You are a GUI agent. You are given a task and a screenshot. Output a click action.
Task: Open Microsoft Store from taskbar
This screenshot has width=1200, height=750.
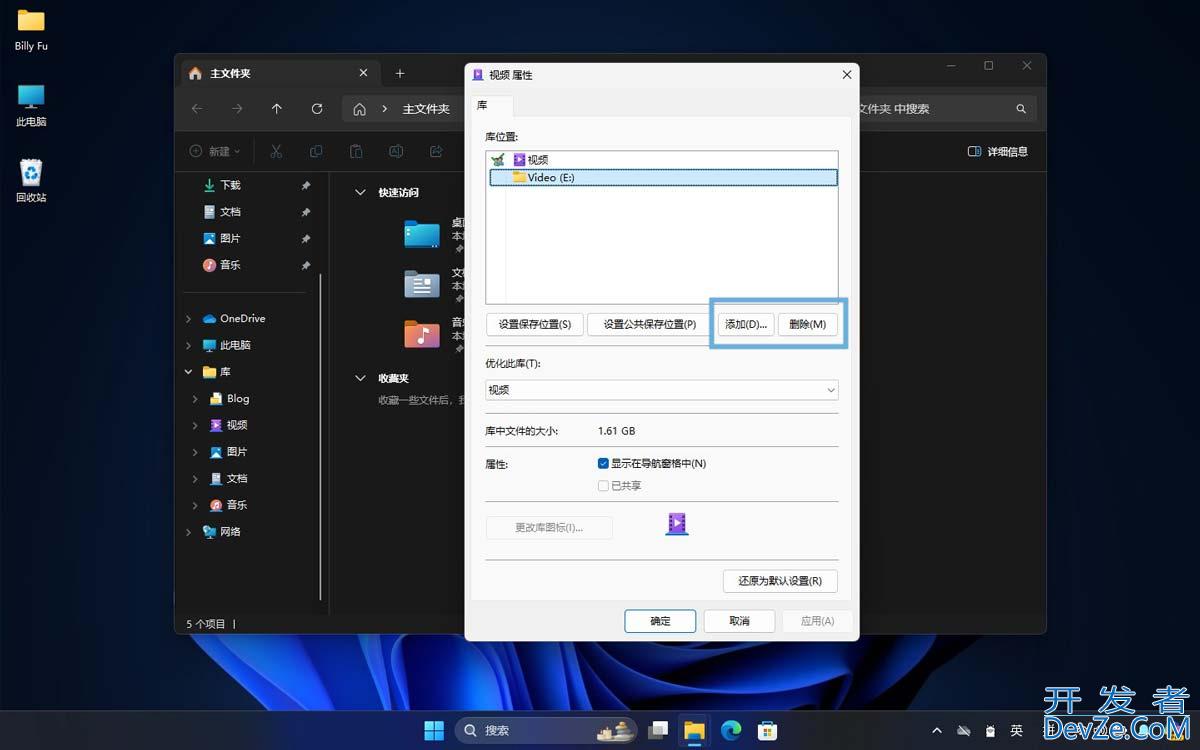[x=767, y=730]
